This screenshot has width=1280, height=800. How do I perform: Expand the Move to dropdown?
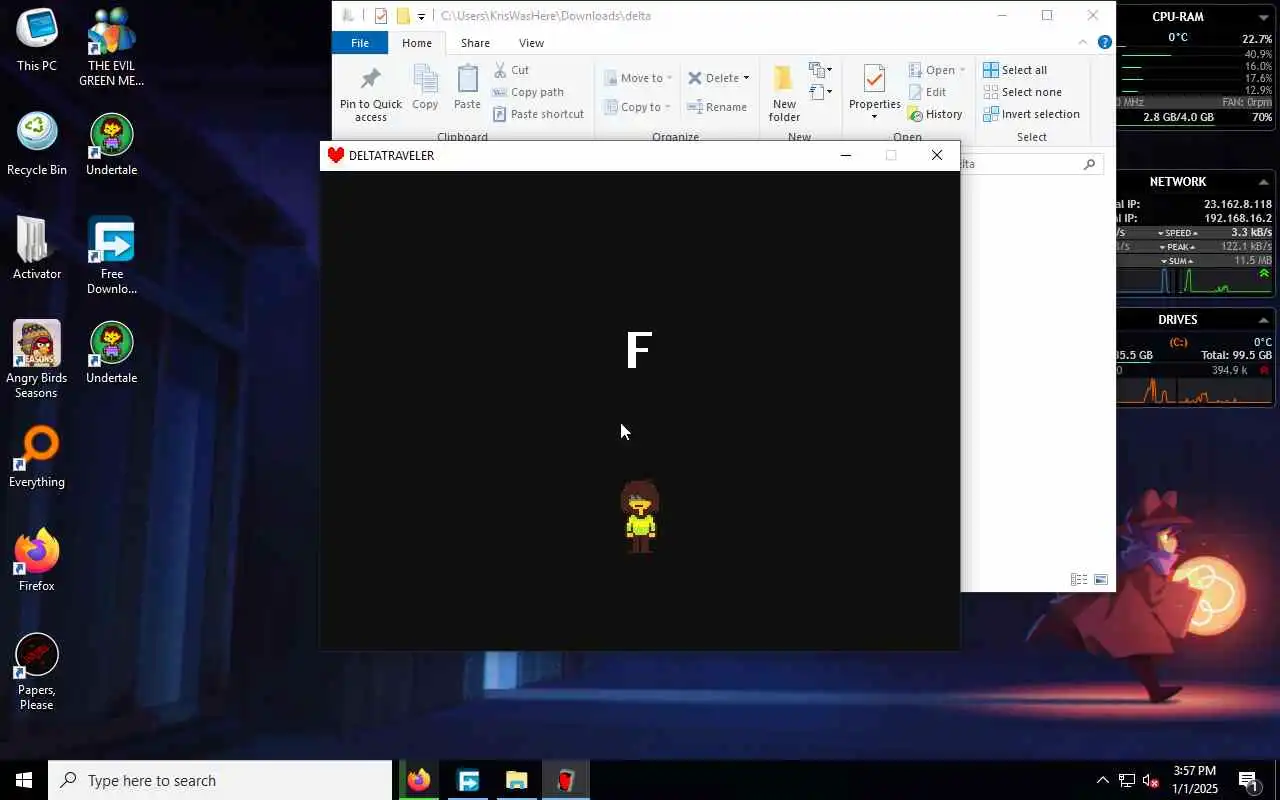[669, 78]
